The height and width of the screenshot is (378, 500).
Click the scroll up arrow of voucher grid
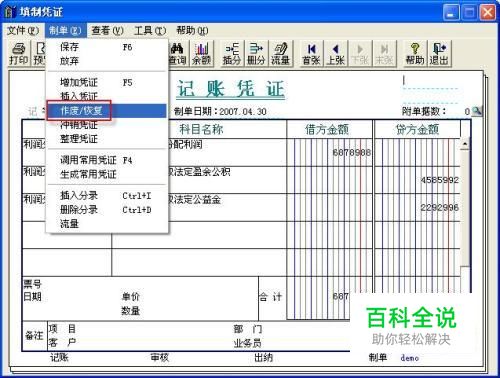point(465,144)
